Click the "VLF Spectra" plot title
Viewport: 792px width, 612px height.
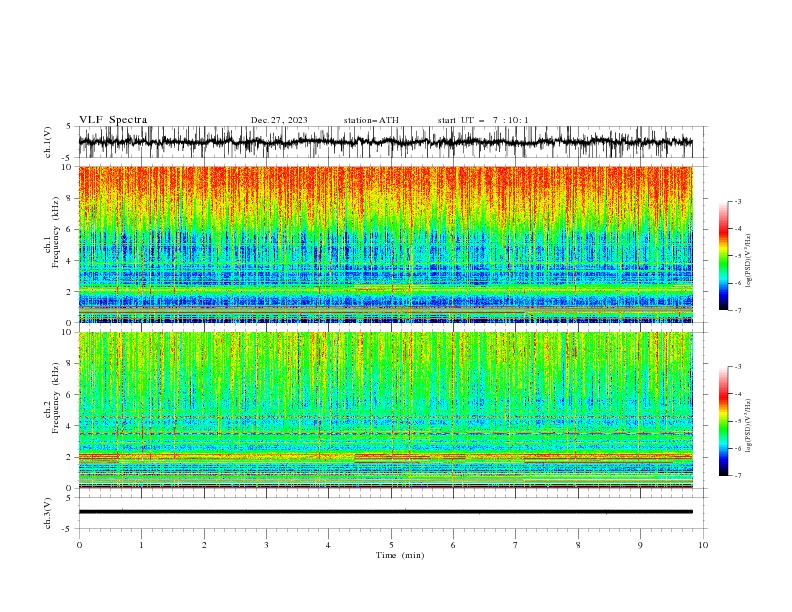click(x=113, y=120)
